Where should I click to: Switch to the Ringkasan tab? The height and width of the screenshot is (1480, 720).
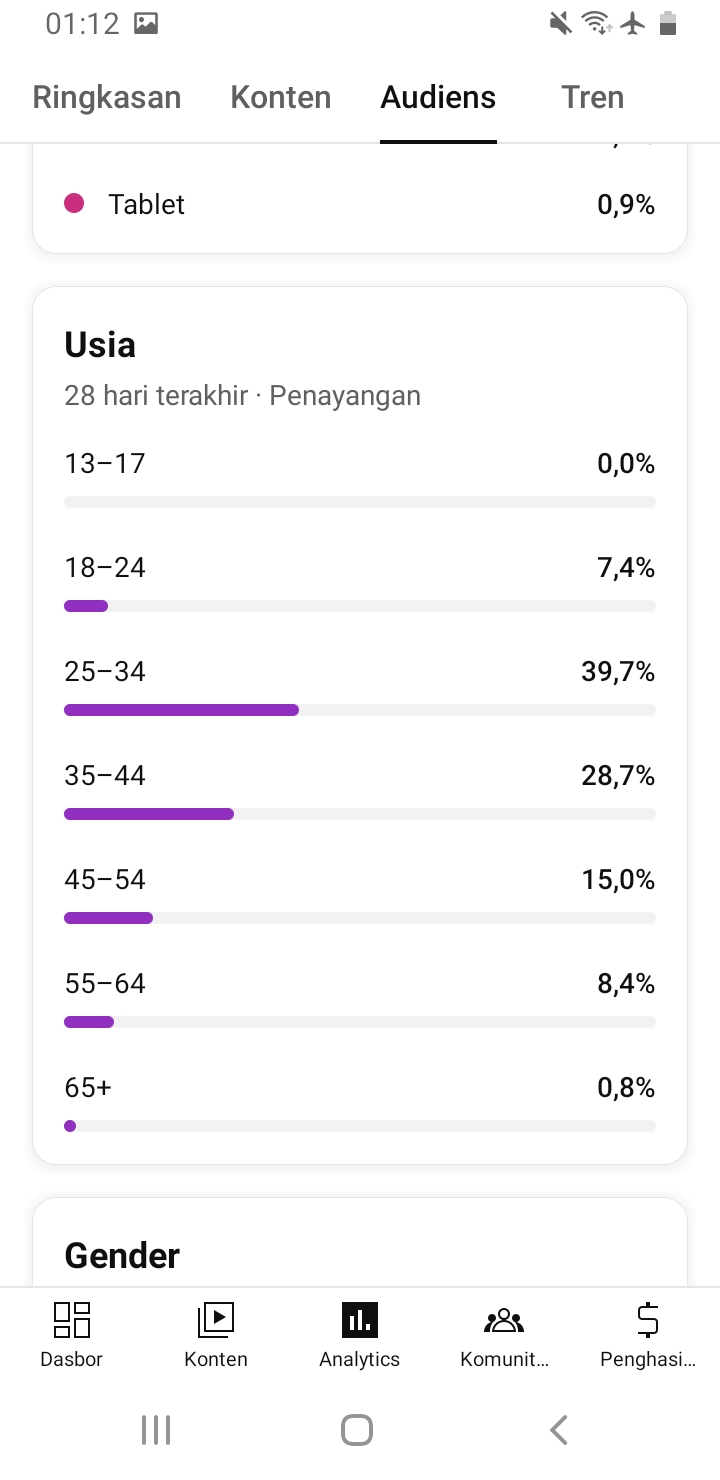(107, 97)
